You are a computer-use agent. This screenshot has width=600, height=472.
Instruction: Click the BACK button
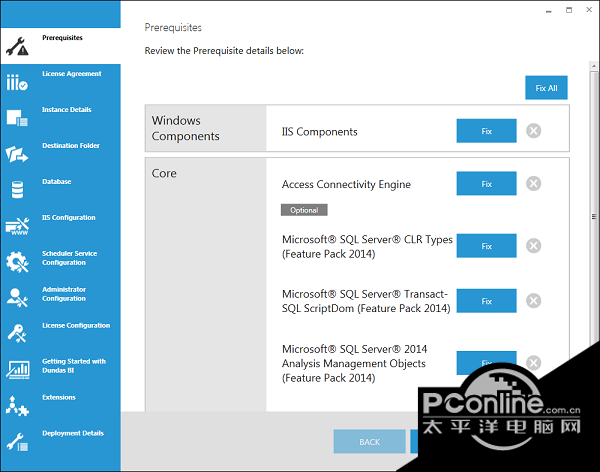(x=369, y=441)
